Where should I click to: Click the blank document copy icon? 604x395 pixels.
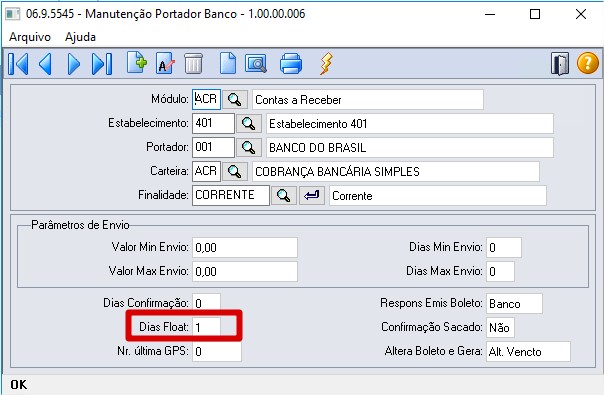tap(228, 63)
